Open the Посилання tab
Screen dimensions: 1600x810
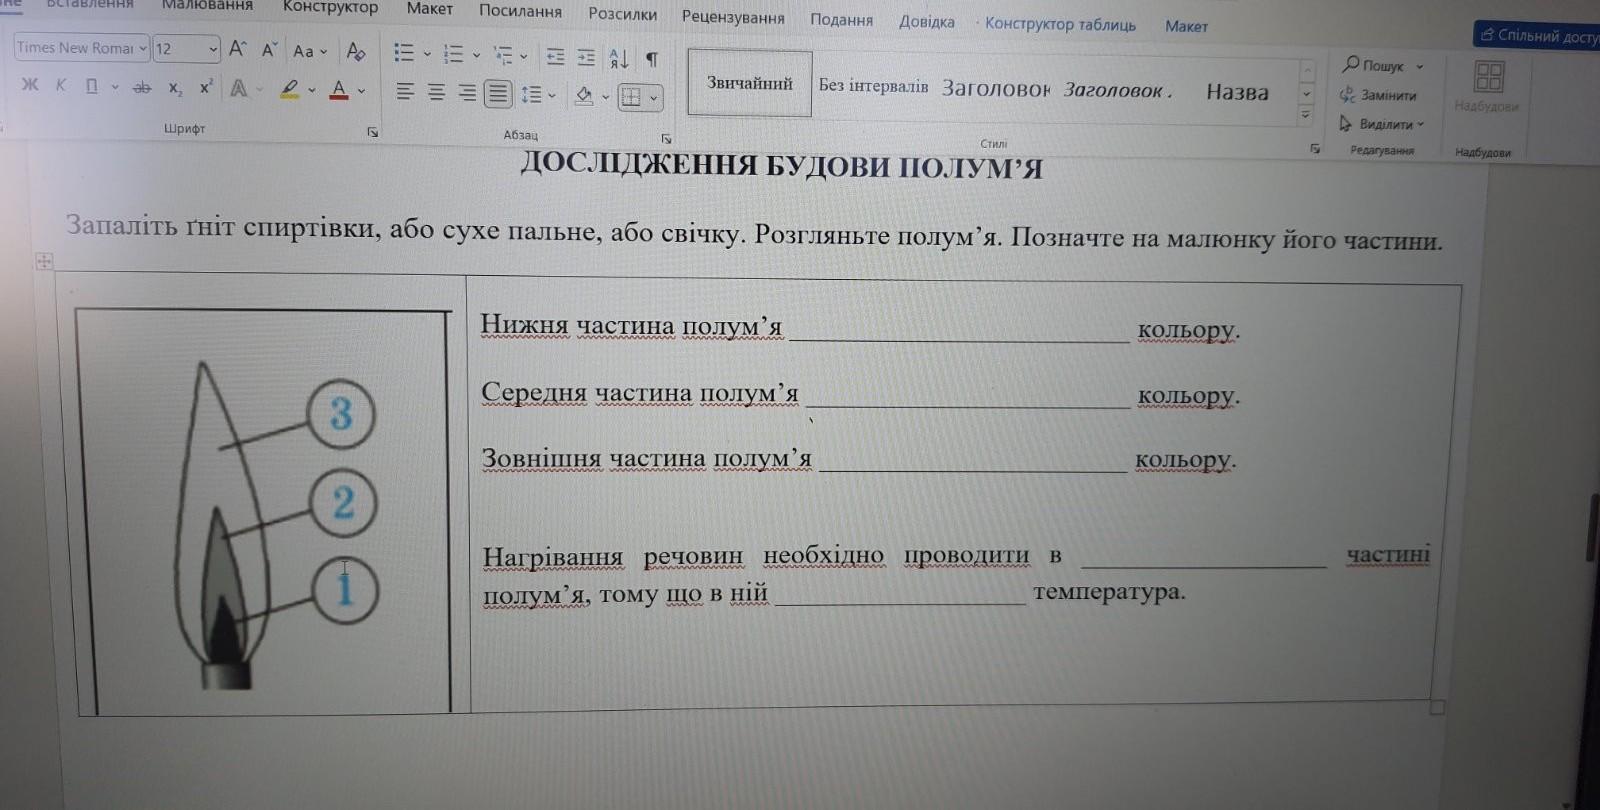click(x=520, y=11)
